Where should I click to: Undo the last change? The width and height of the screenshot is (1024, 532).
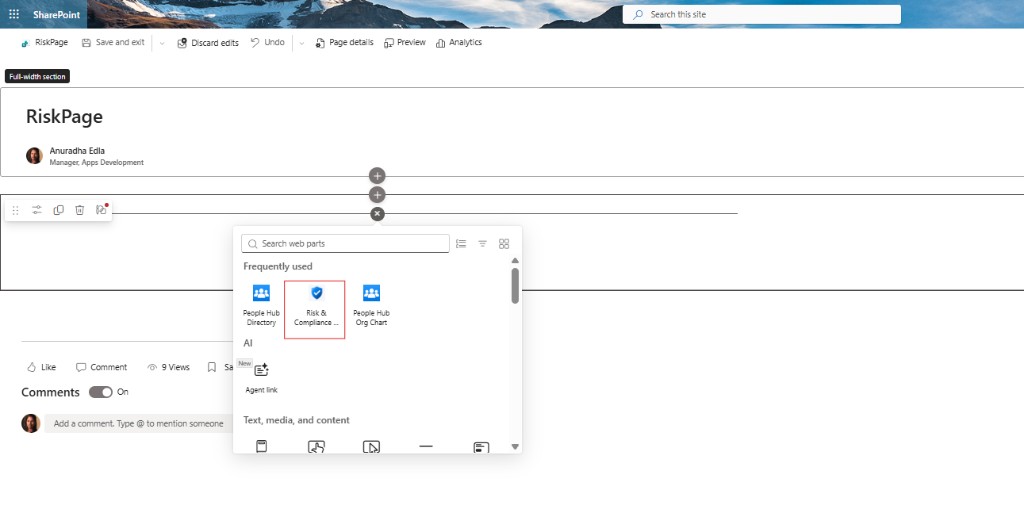[x=268, y=42]
